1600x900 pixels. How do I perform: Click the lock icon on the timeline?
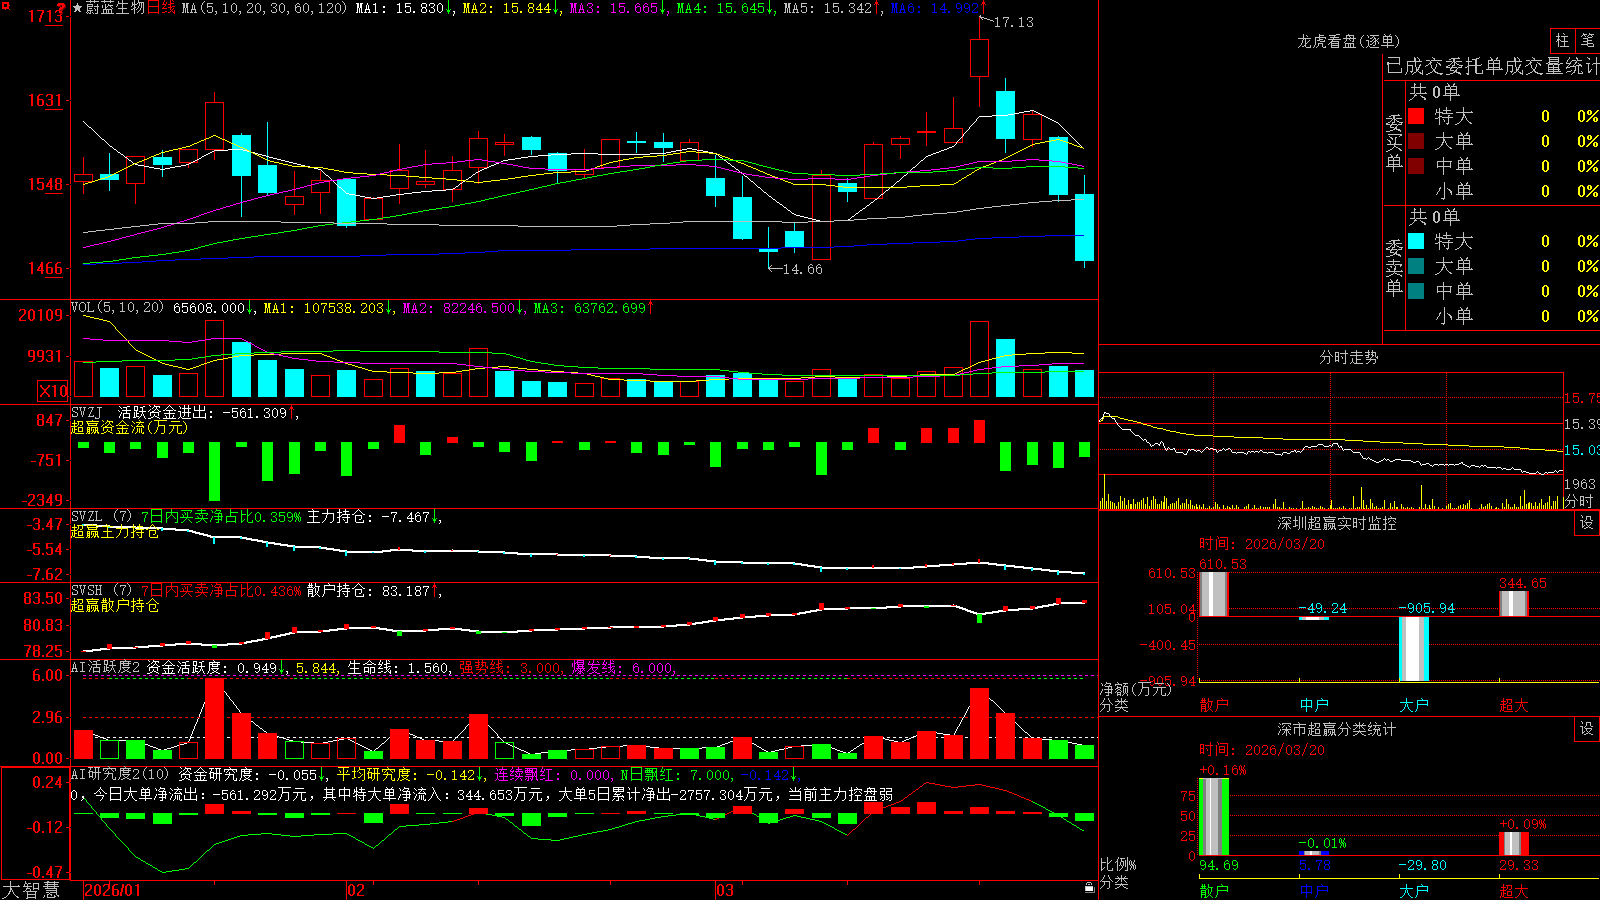tap(1090, 888)
